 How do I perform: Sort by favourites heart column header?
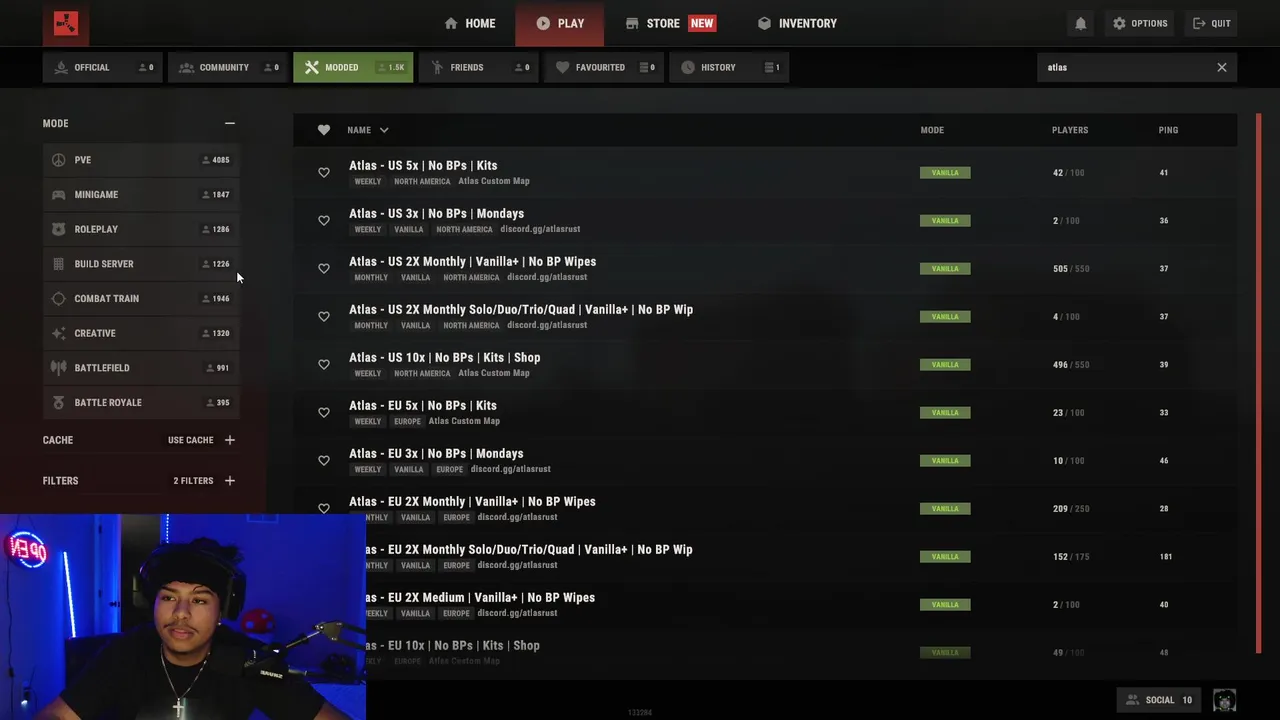tap(324, 130)
